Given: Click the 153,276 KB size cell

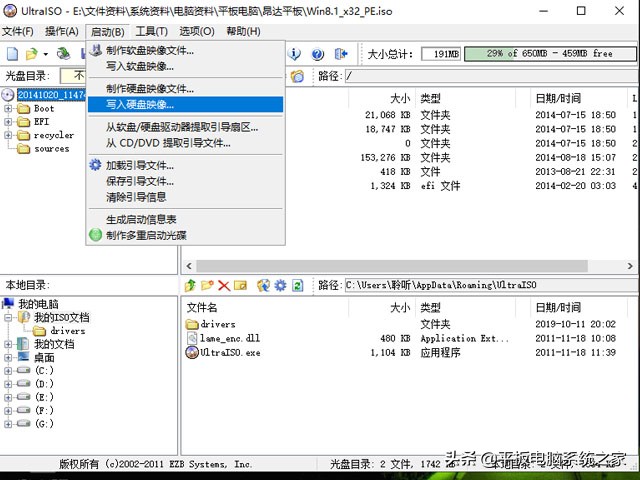Looking at the screenshot, I should coord(385,158).
